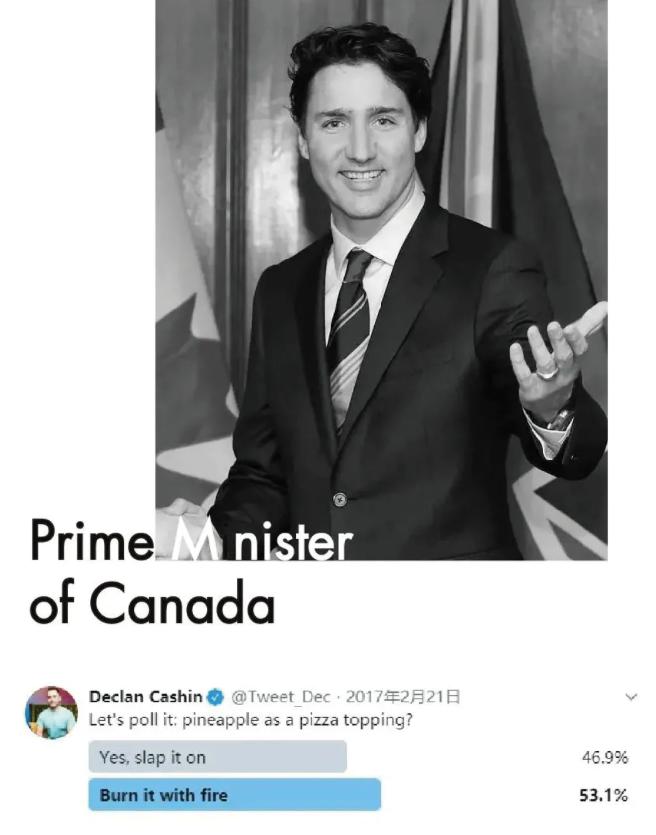Open the Declan Cashin display name link
This screenshot has height=835, width=656.
point(146,697)
